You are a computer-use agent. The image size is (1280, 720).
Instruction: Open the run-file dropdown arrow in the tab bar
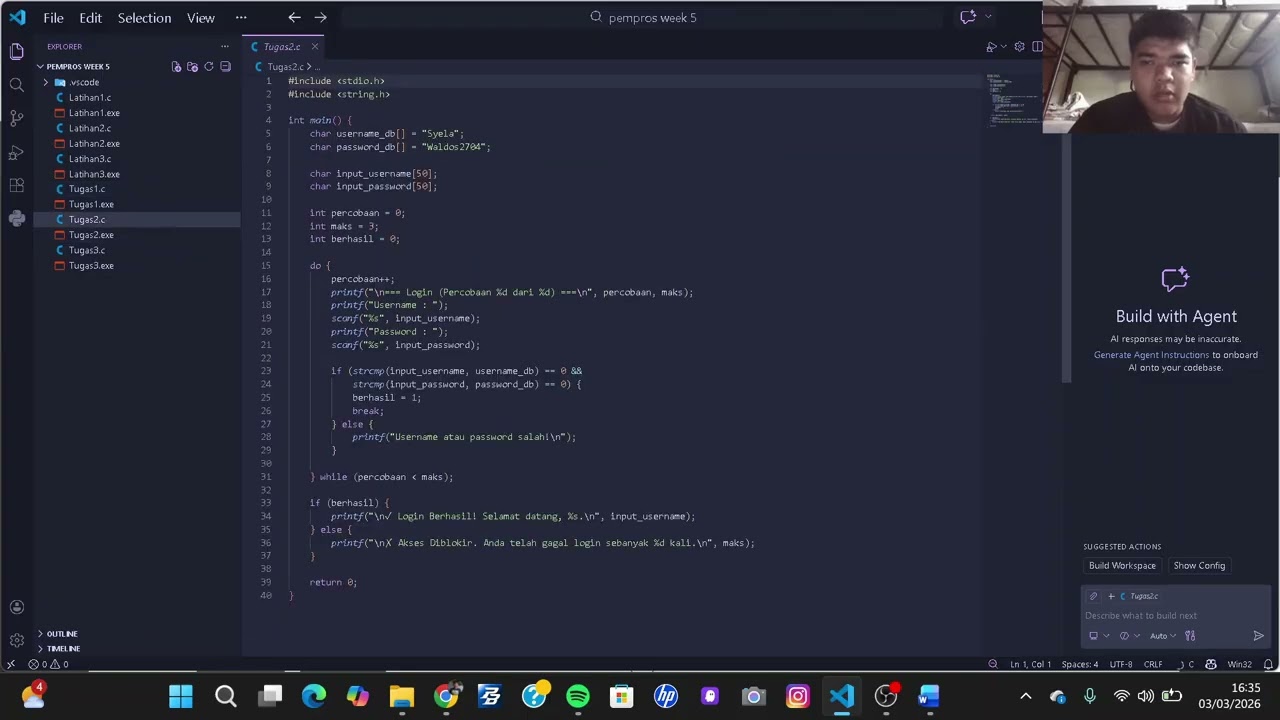point(1003,47)
